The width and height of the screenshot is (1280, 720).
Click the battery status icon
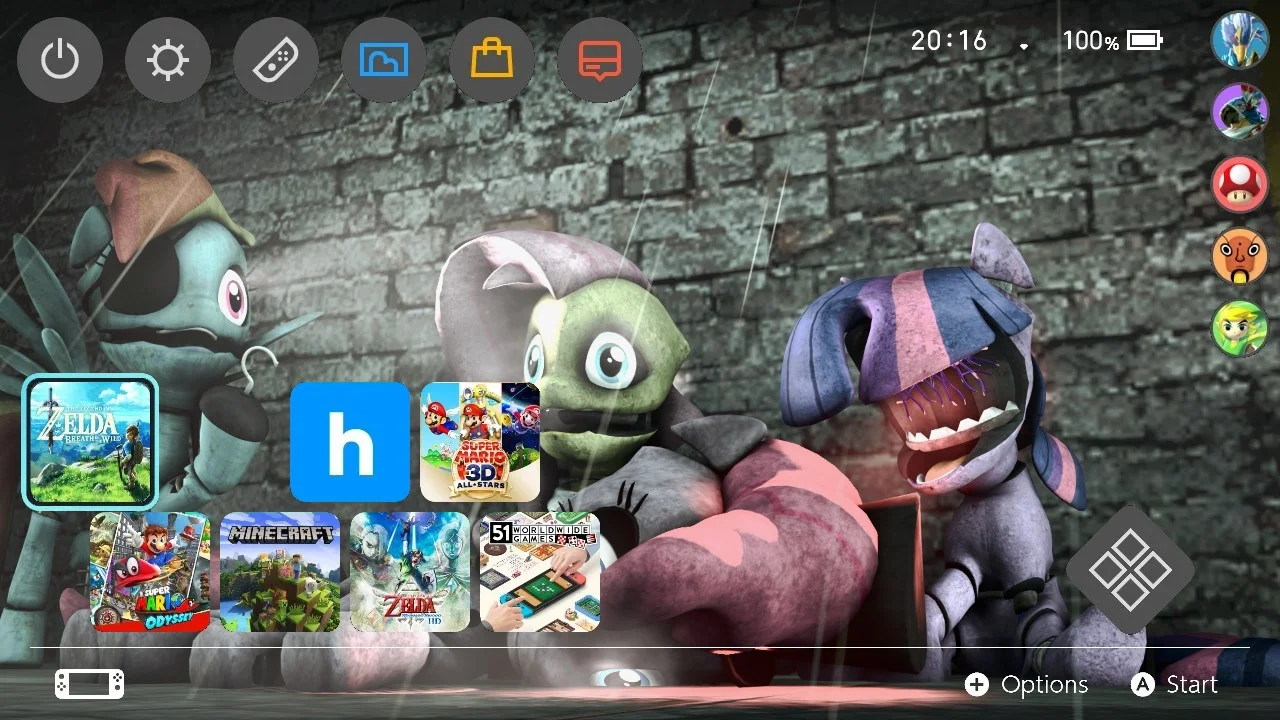pyautogui.click(x=1145, y=40)
